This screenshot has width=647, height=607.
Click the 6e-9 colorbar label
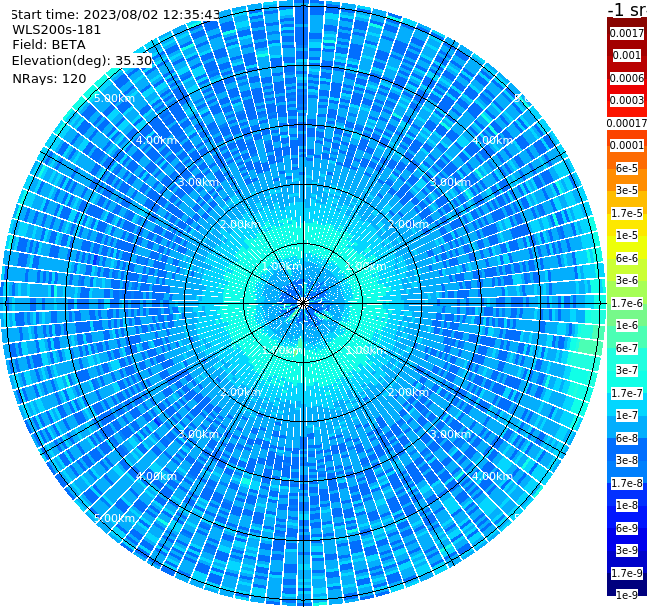click(627, 528)
